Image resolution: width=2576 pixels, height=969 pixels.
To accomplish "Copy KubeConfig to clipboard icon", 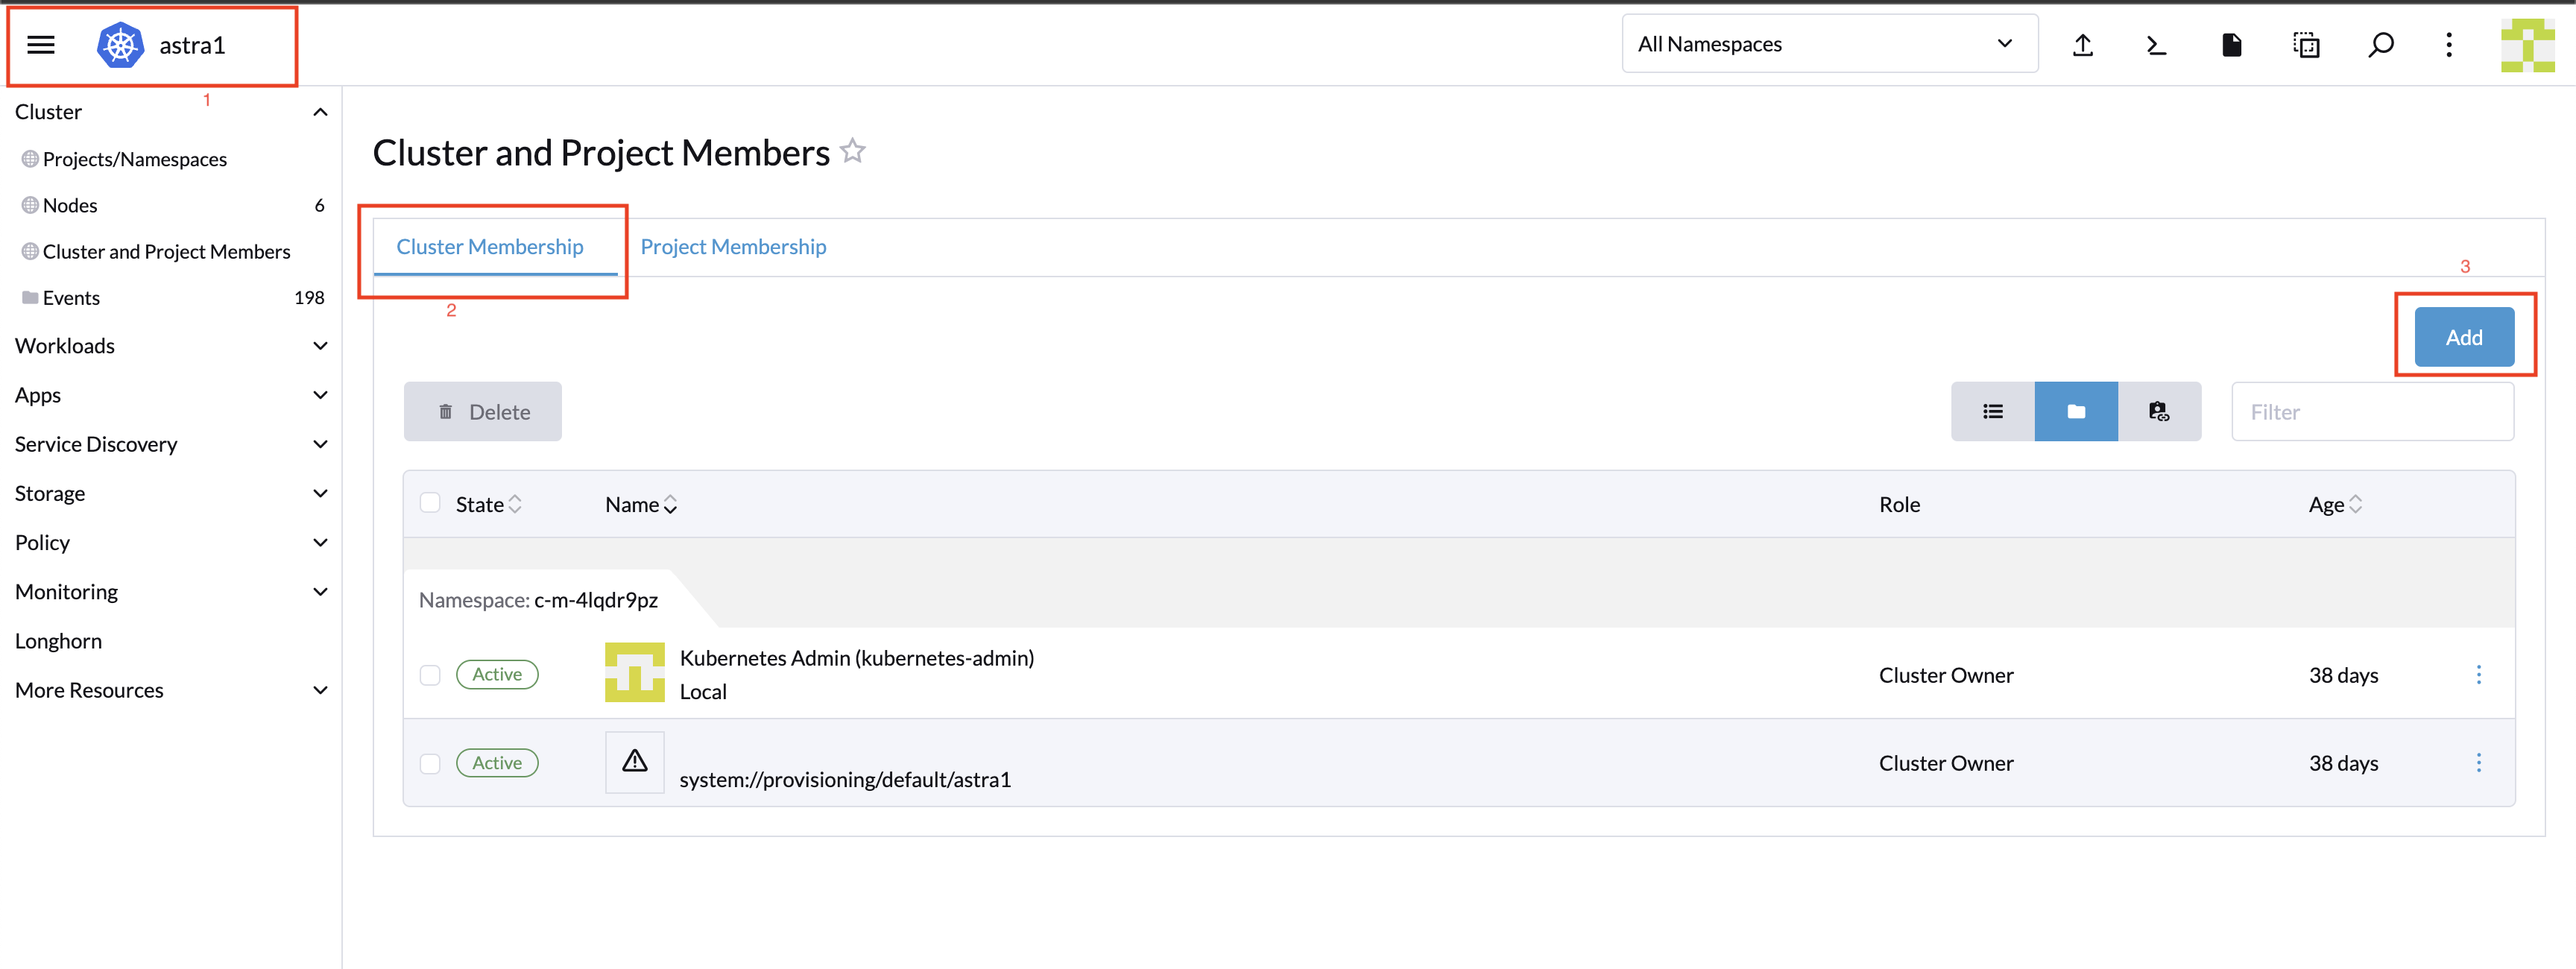I will click(x=2306, y=45).
